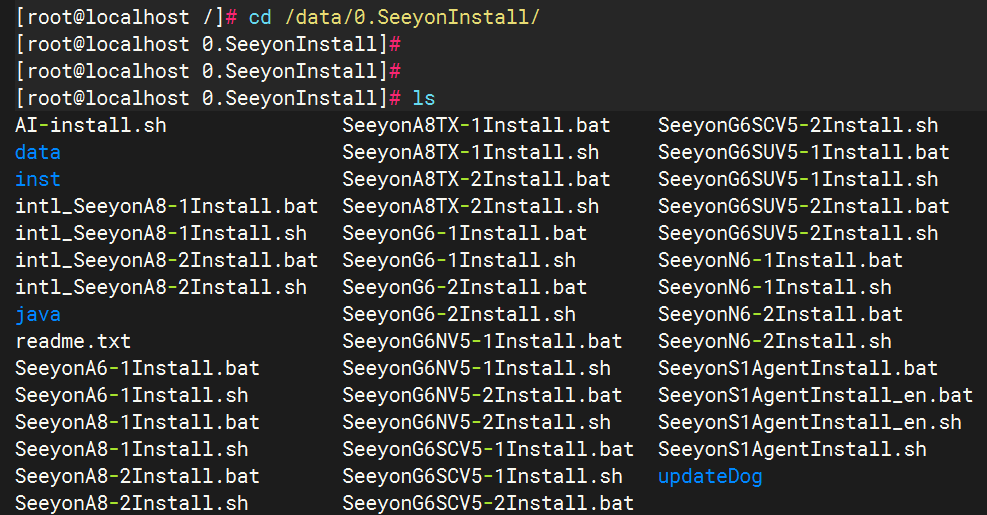Image resolution: width=987 pixels, height=515 pixels.
Task: Click SeeyonG6NV5-2Install.sh file name
Action: pyautogui.click(x=477, y=423)
